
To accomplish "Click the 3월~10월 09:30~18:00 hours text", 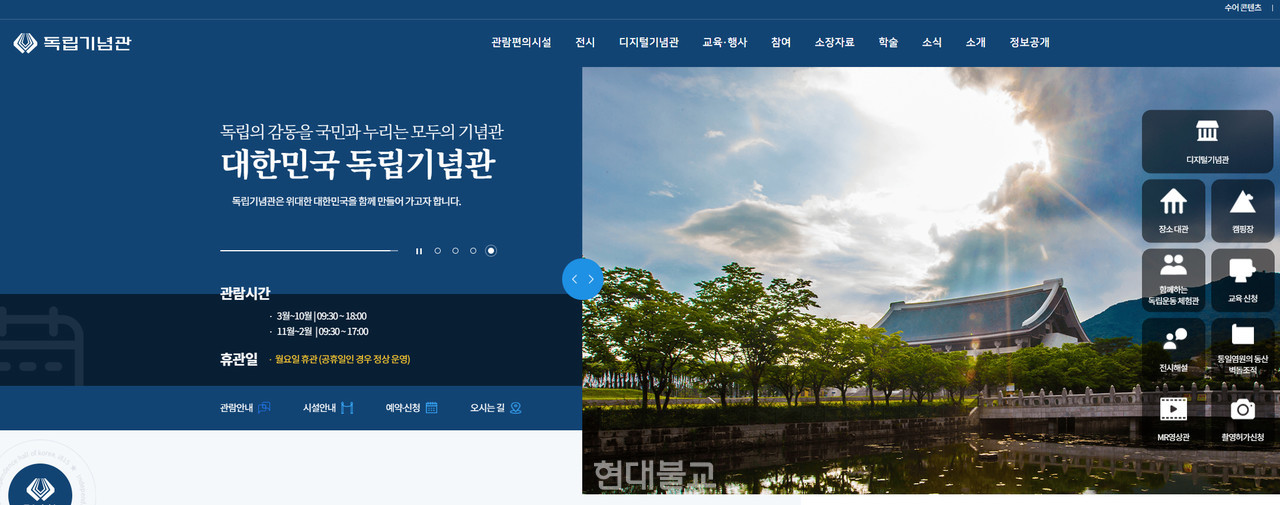I will (x=321, y=316).
